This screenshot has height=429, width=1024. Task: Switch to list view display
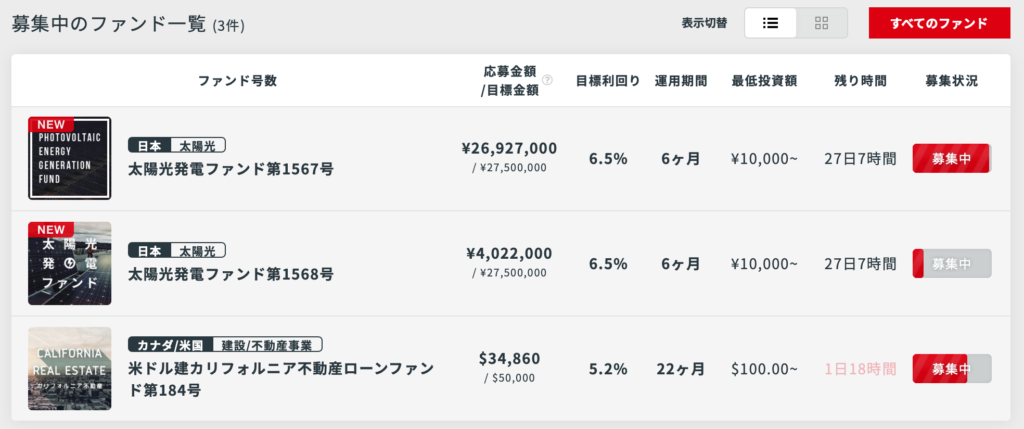tap(771, 23)
